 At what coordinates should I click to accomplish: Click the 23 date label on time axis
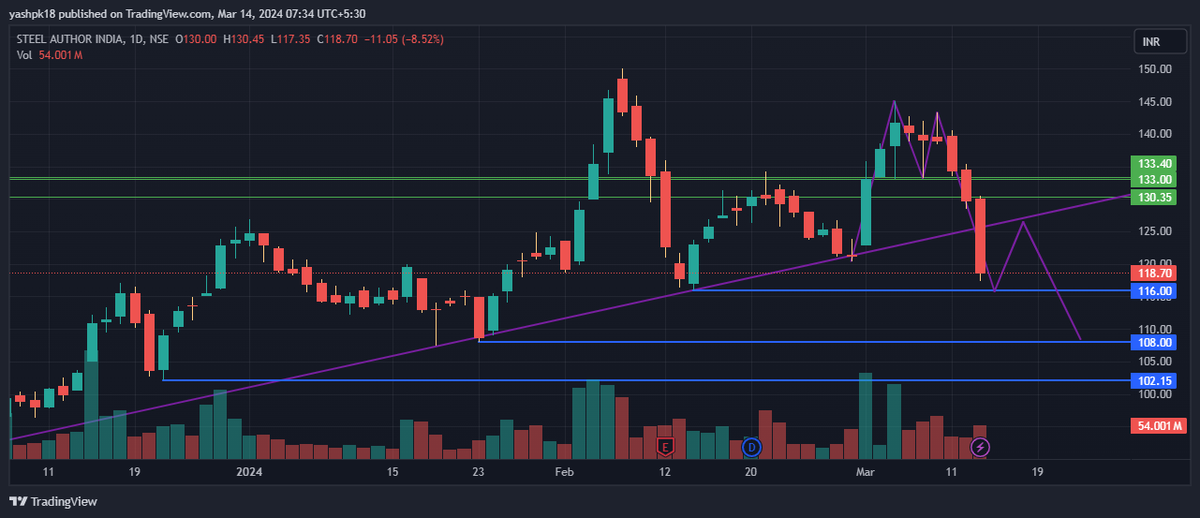coord(479,472)
